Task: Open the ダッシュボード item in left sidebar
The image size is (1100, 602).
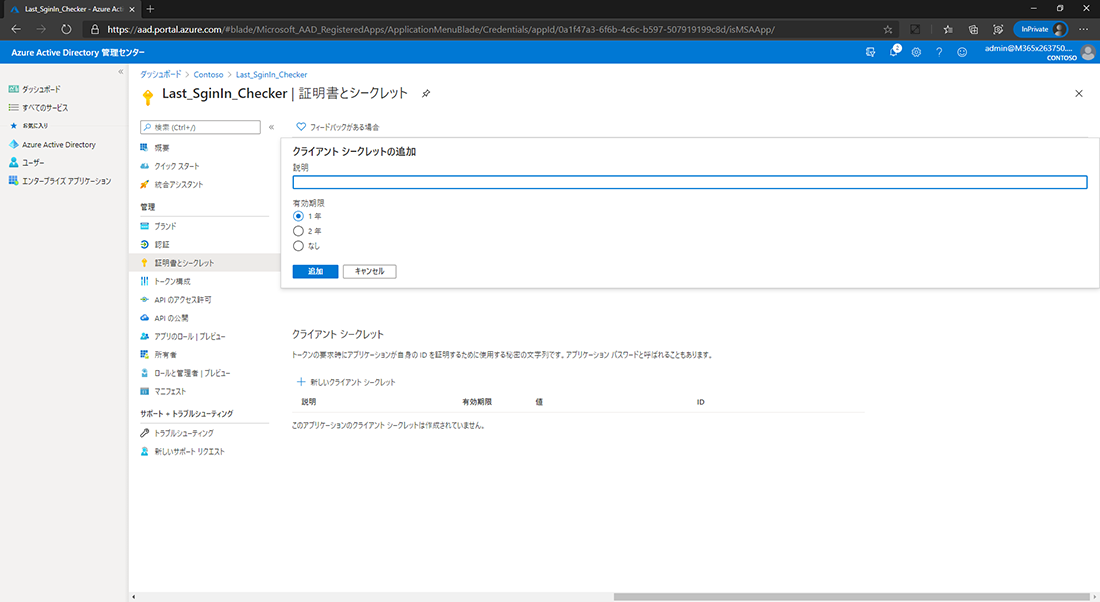Action: coord(34,89)
